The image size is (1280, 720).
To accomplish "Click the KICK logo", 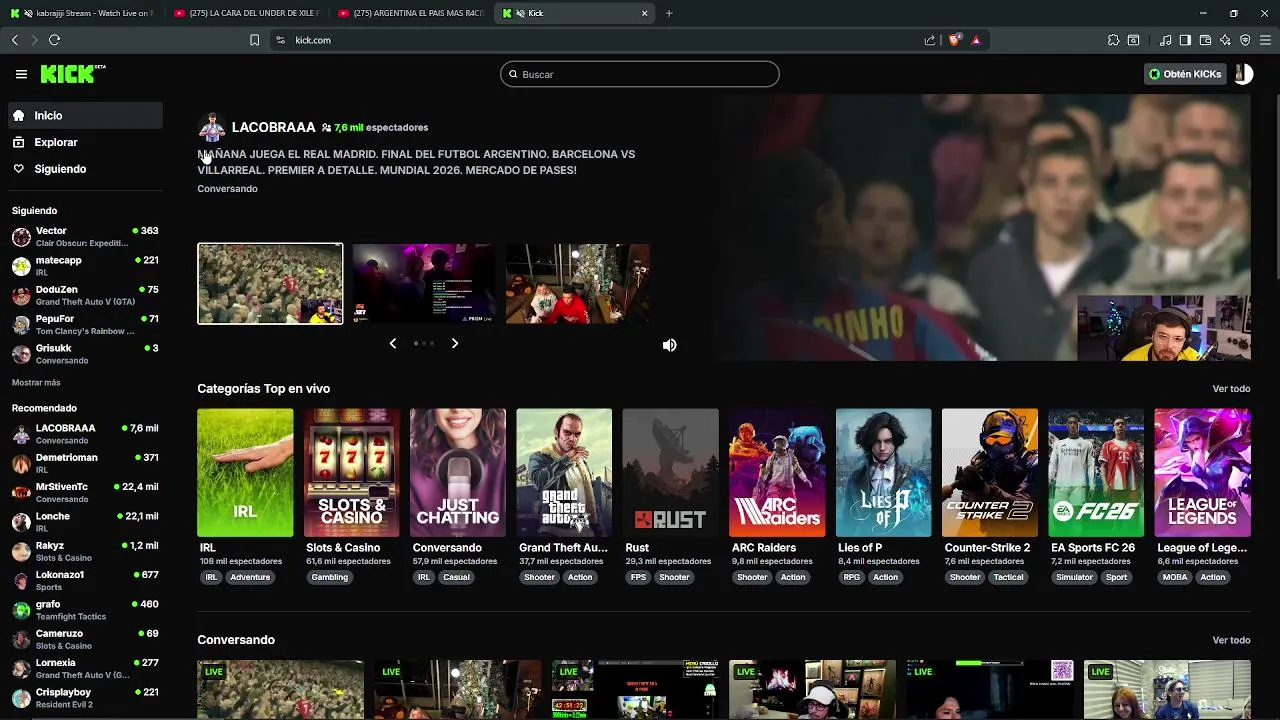I will 72,74.
